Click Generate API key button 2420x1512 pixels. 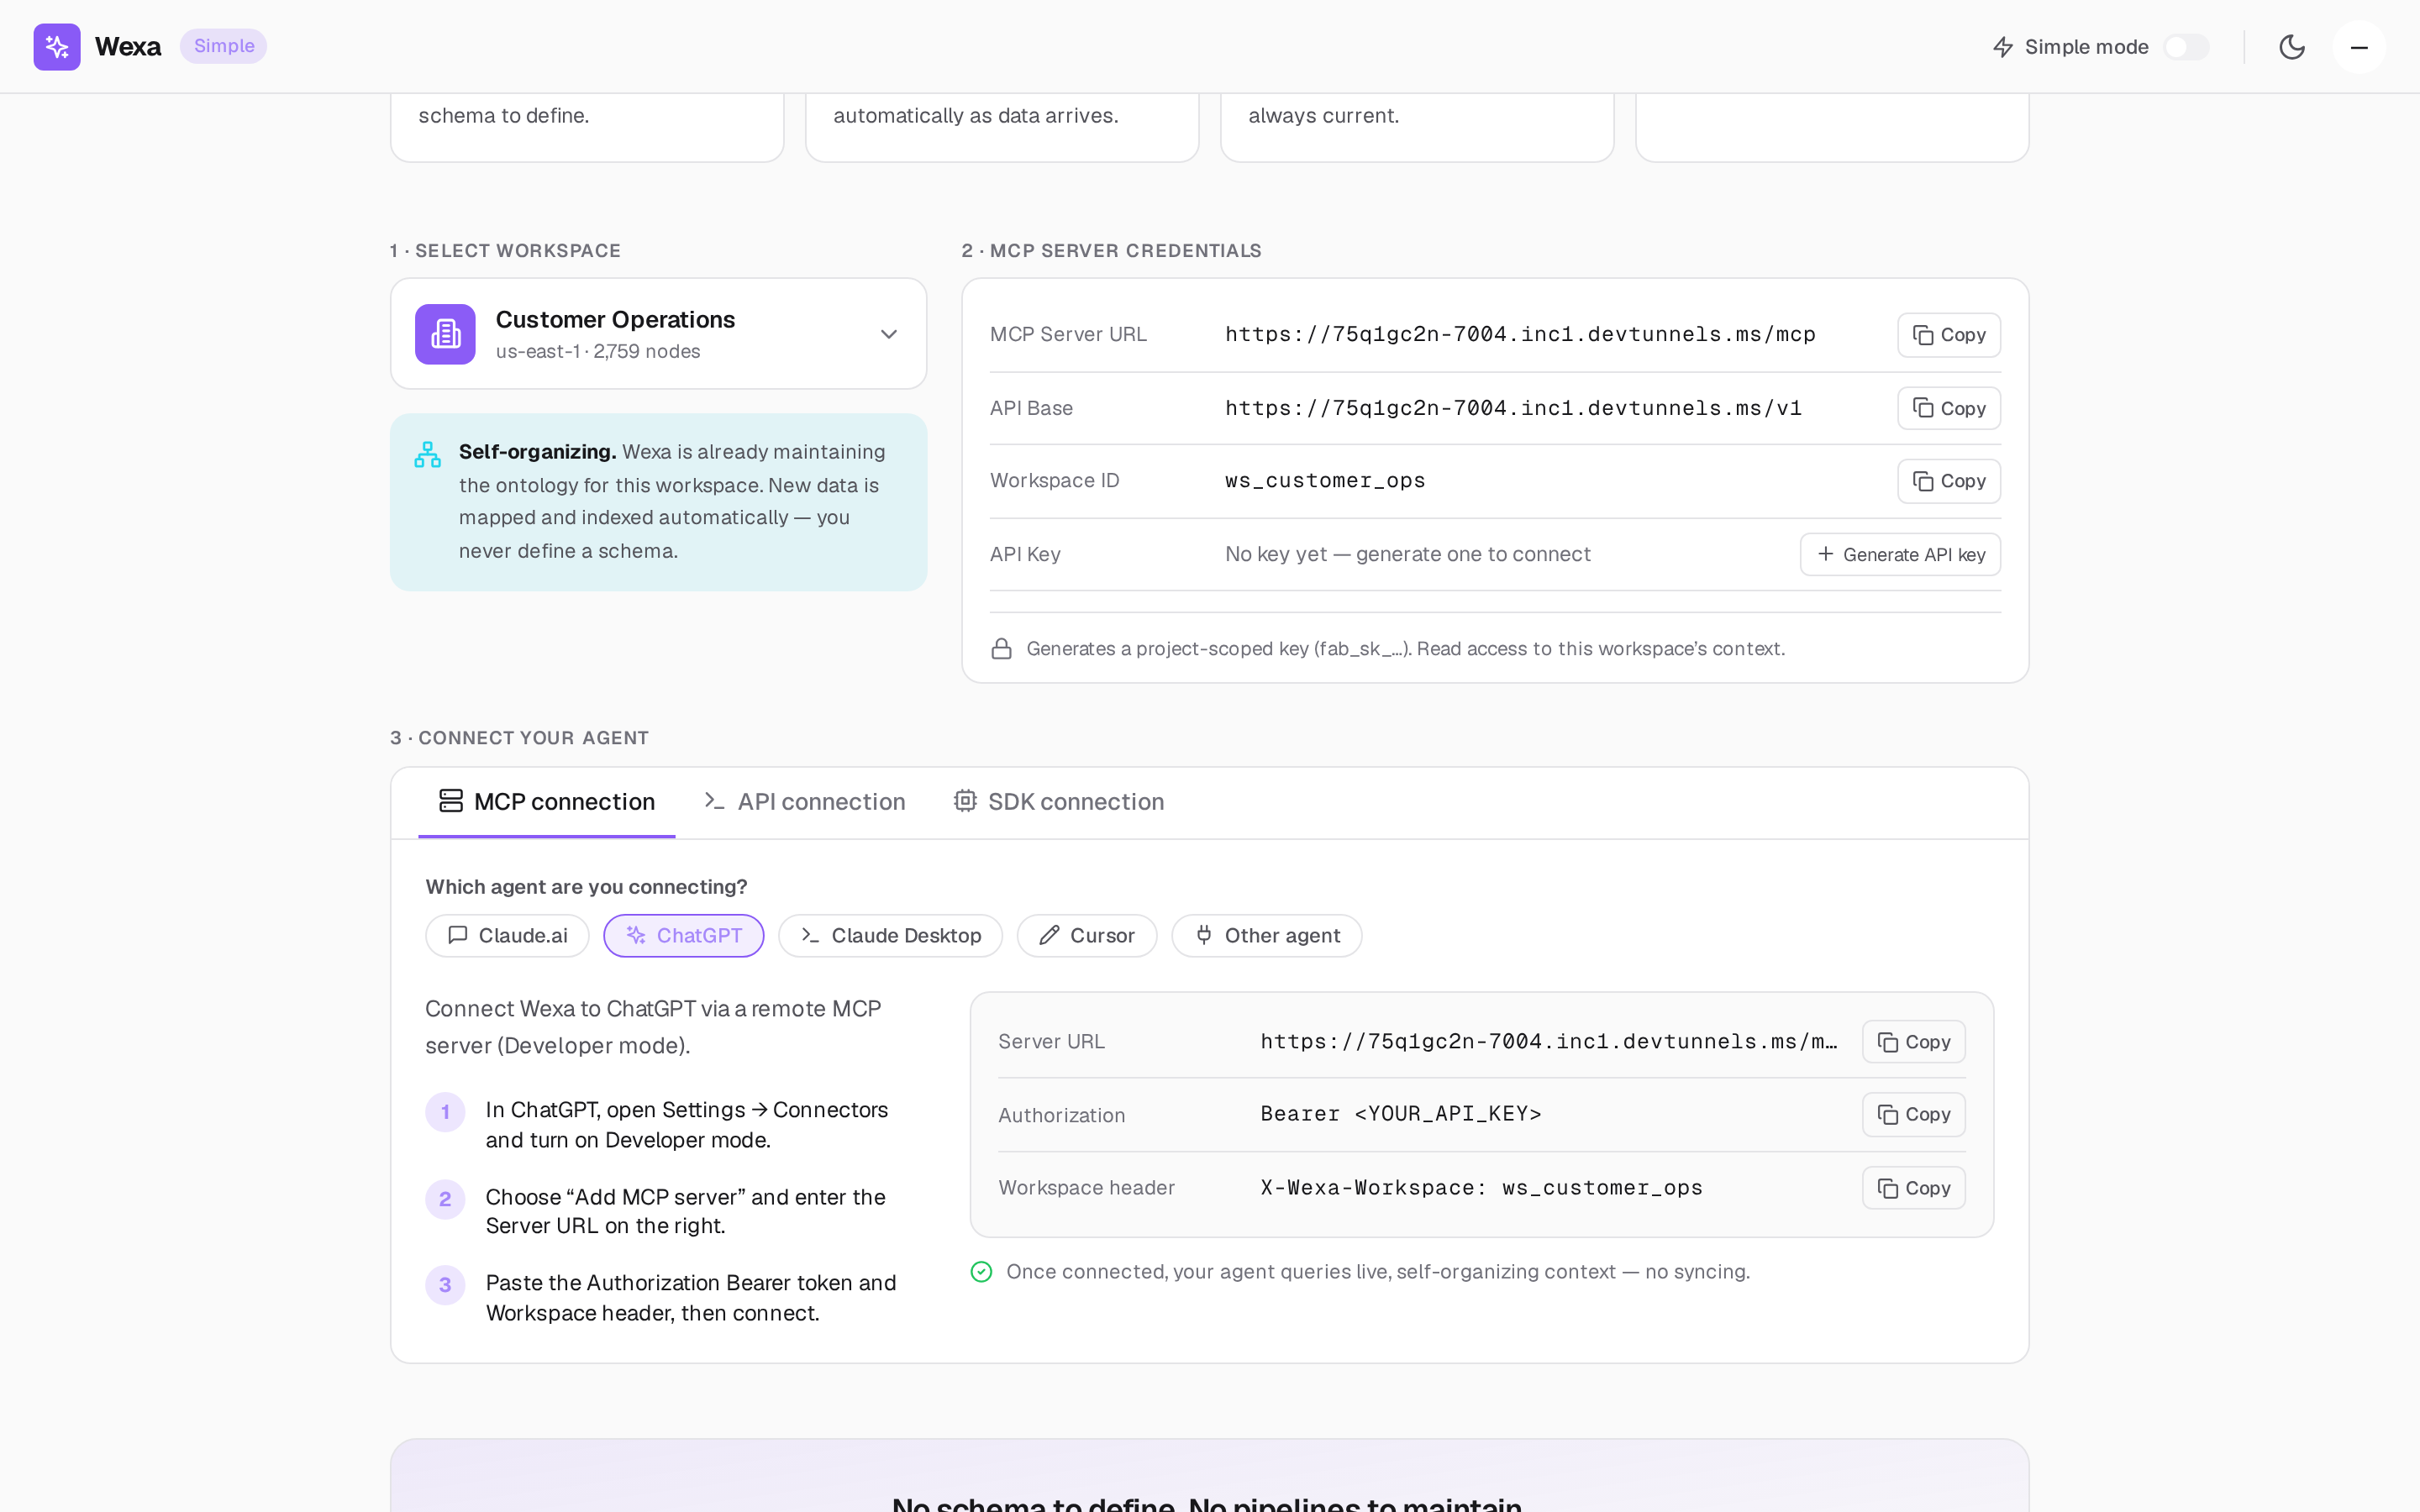[x=1900, y=554]
